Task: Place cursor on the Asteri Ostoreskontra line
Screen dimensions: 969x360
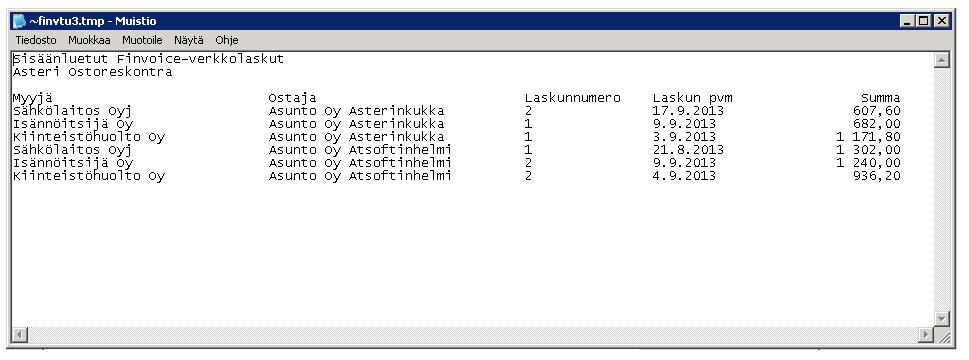Action: [93, 72]
